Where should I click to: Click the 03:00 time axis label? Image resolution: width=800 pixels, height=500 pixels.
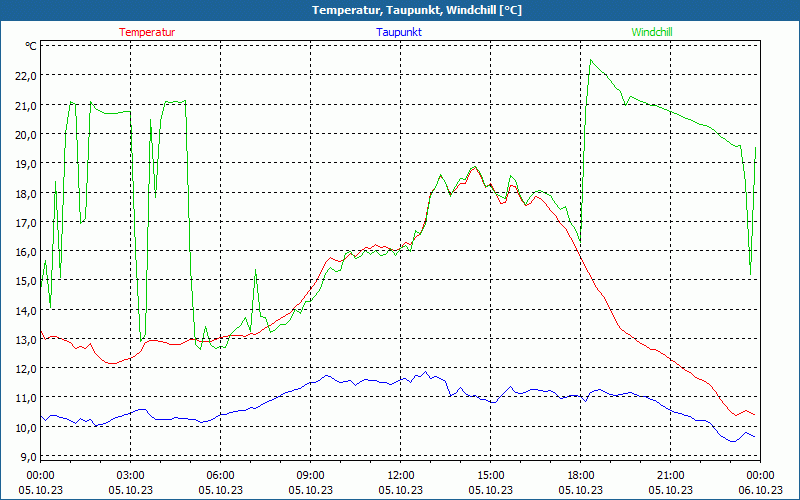pos(131,476)
